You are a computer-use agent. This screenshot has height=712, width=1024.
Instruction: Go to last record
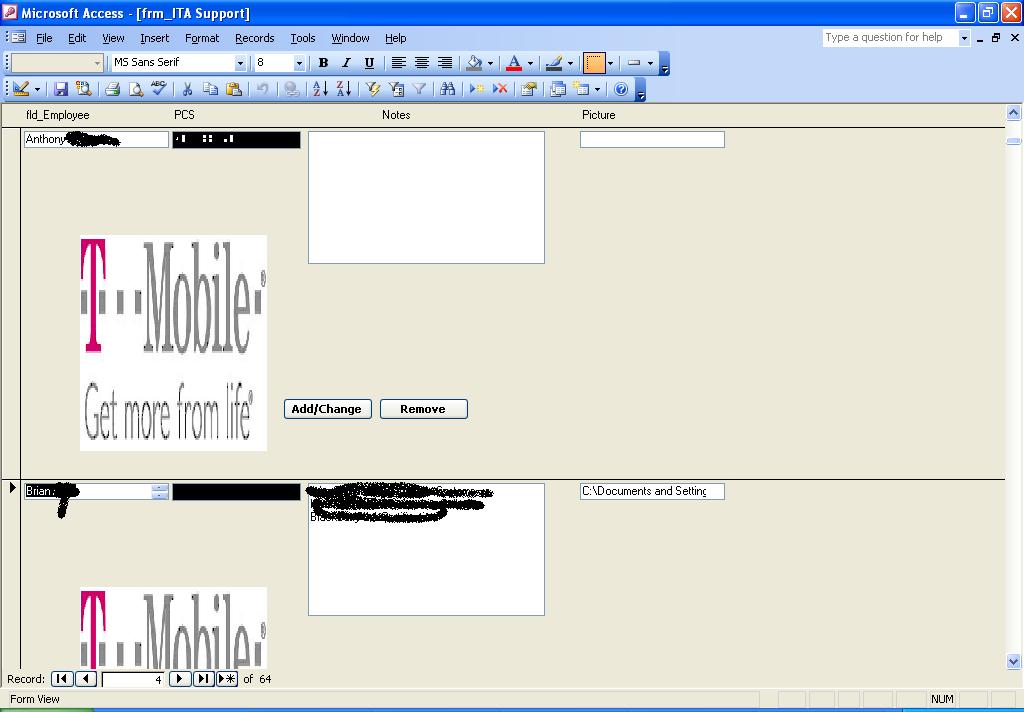point(203,679)
